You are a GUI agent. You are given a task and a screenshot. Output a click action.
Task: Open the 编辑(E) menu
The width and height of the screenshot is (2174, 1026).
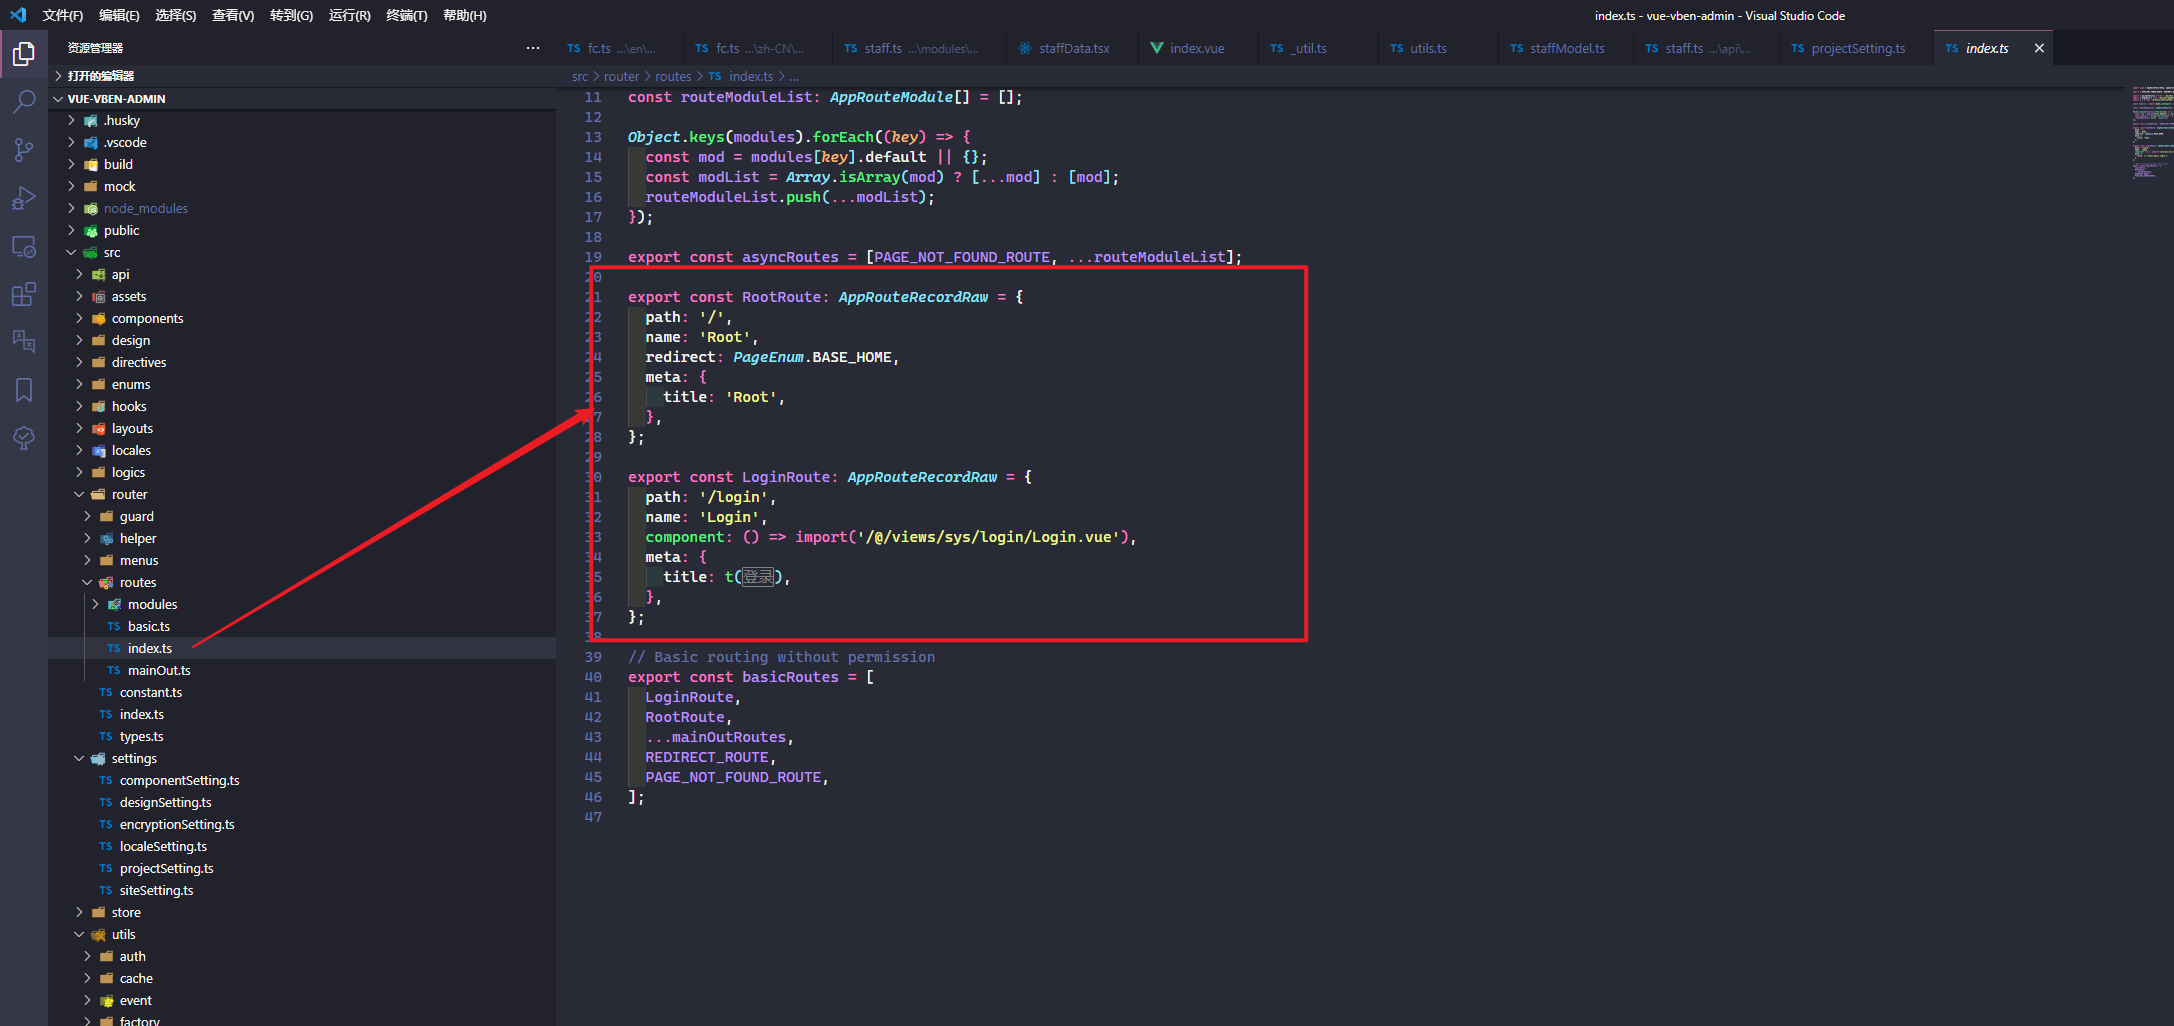[119, 15]
